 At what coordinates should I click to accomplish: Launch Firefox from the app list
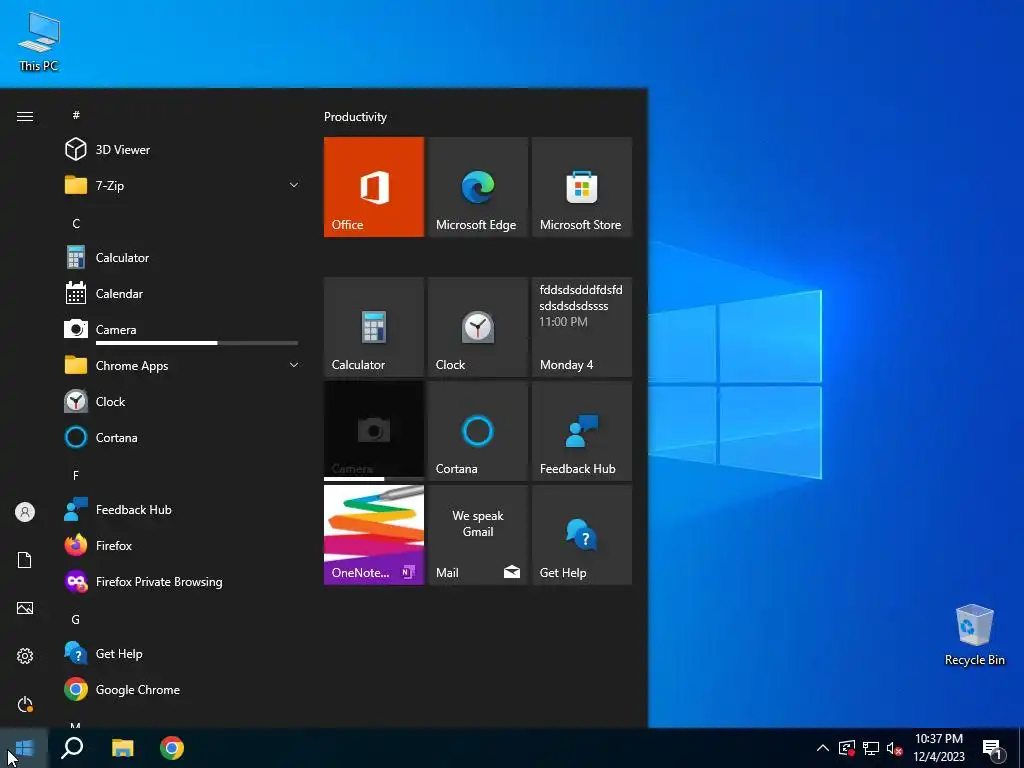(x=182, y=546)
